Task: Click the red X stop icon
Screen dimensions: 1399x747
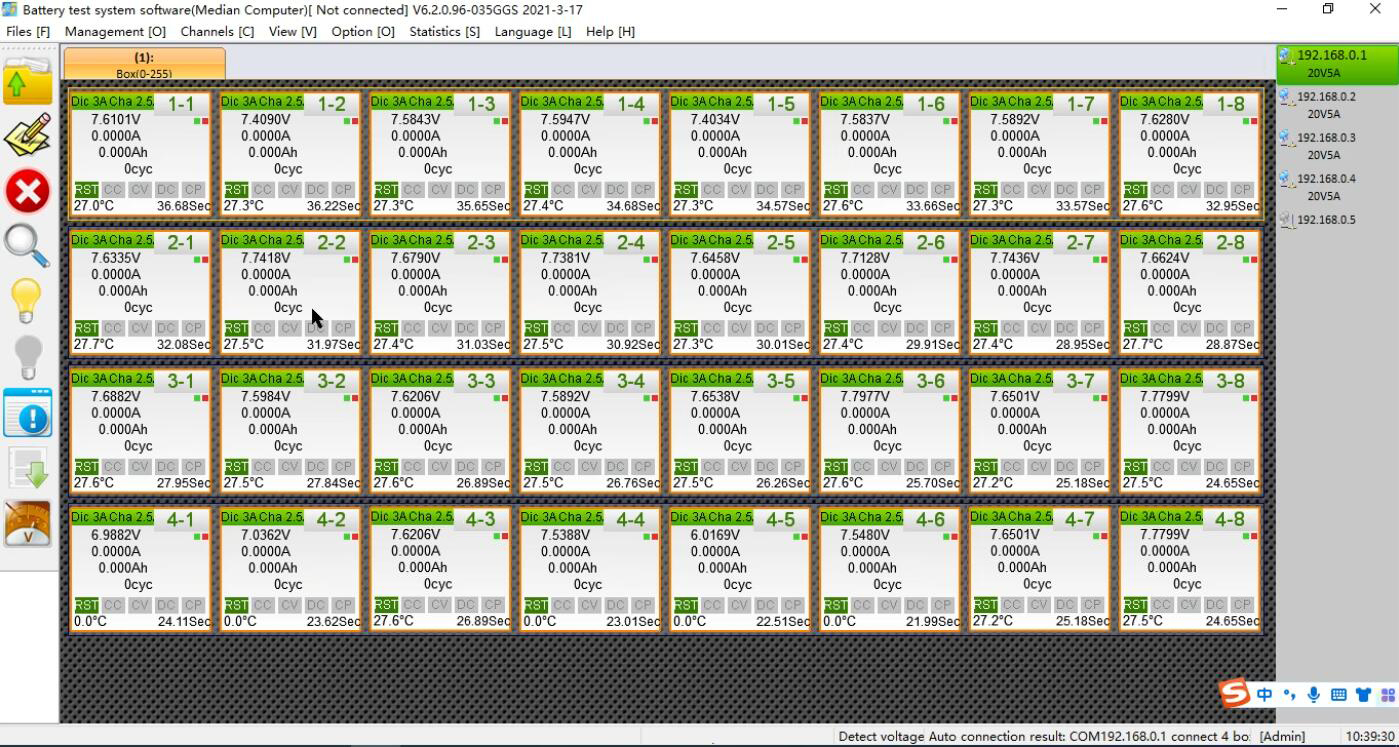Action: coord(28,190)
